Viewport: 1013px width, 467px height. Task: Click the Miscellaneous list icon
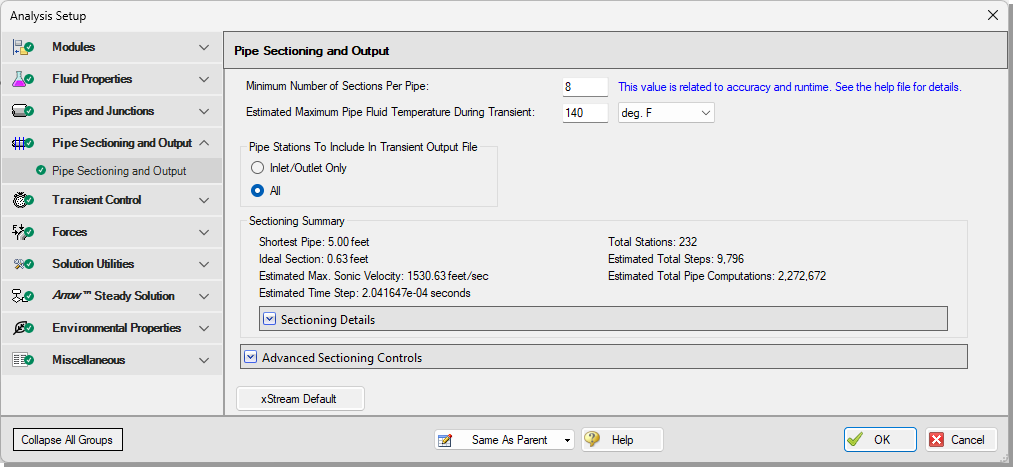pos(23,360)
